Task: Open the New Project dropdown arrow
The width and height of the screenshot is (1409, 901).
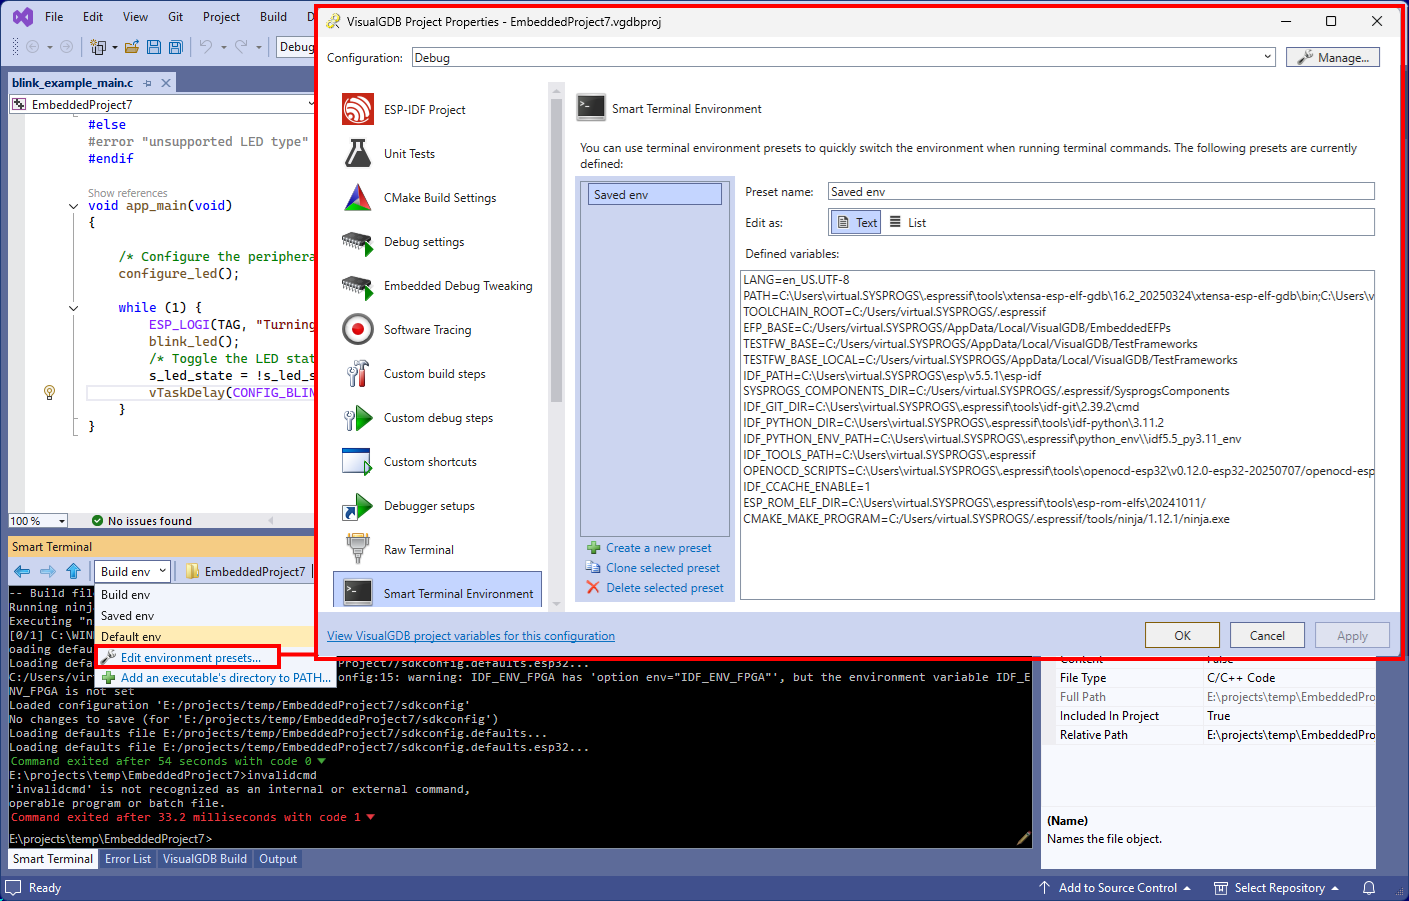Action: [114, 47]
